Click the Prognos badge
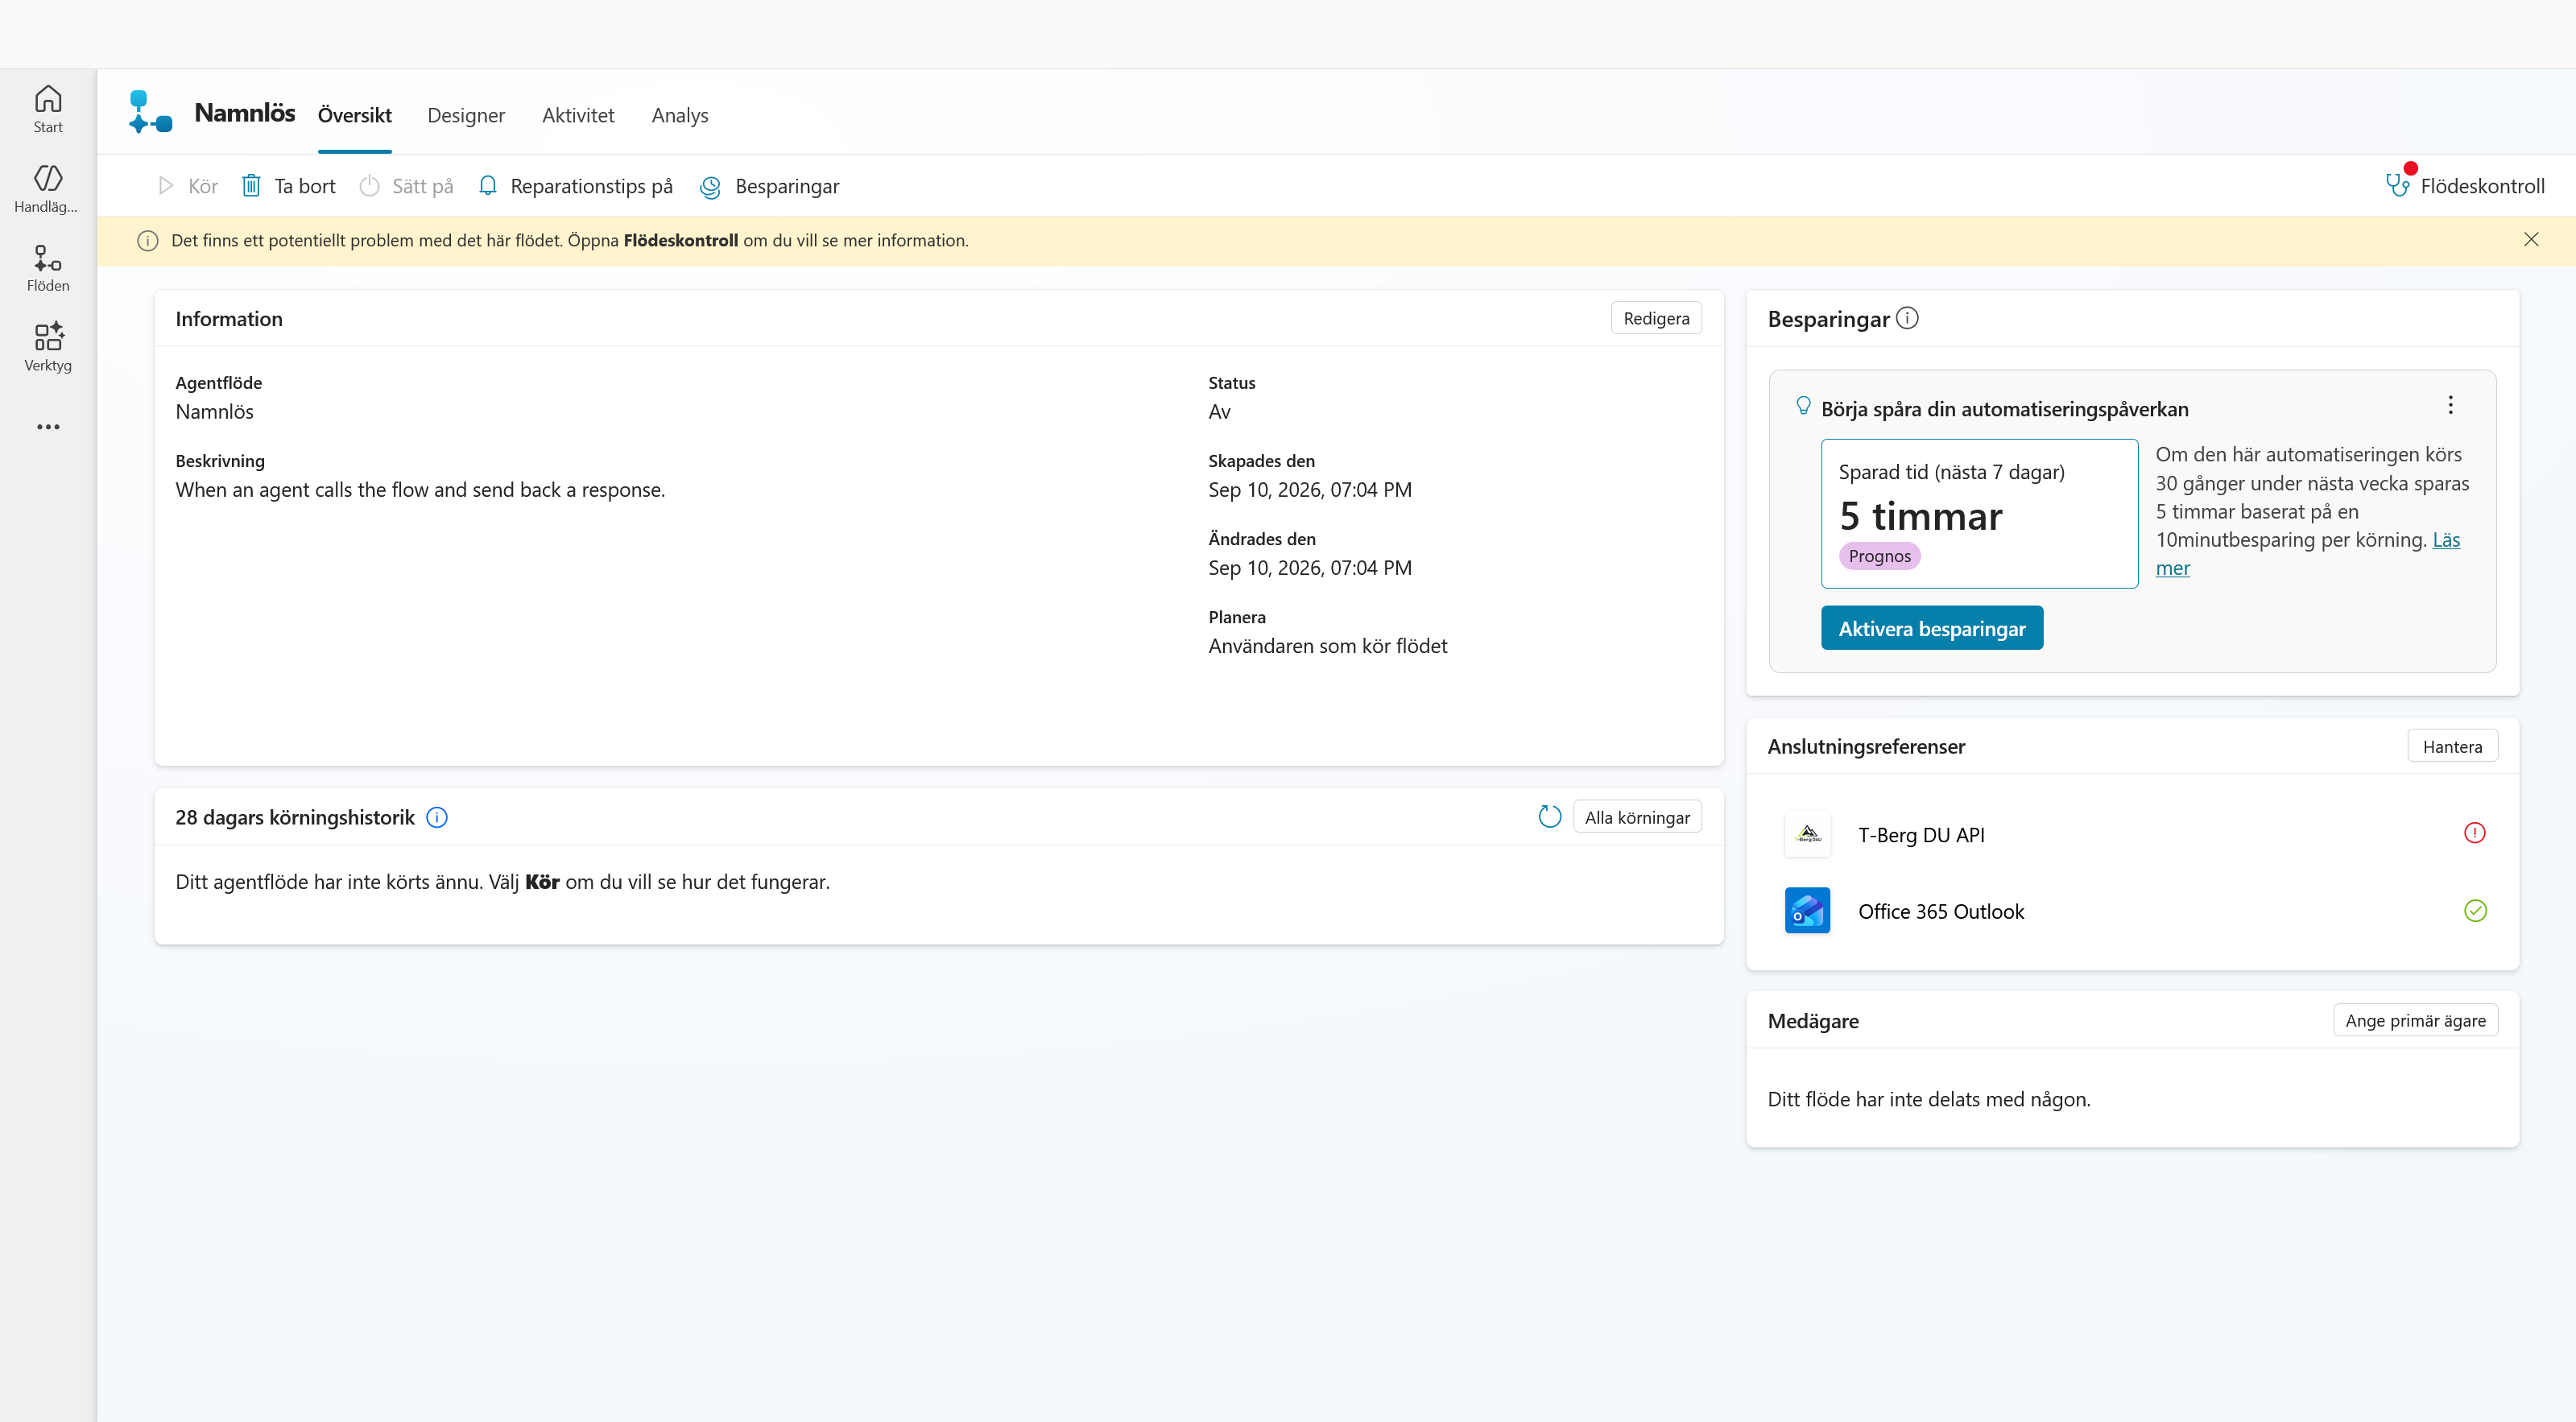The height and width of the screenshot is (1422, 2576). (x=1879, y=556)
